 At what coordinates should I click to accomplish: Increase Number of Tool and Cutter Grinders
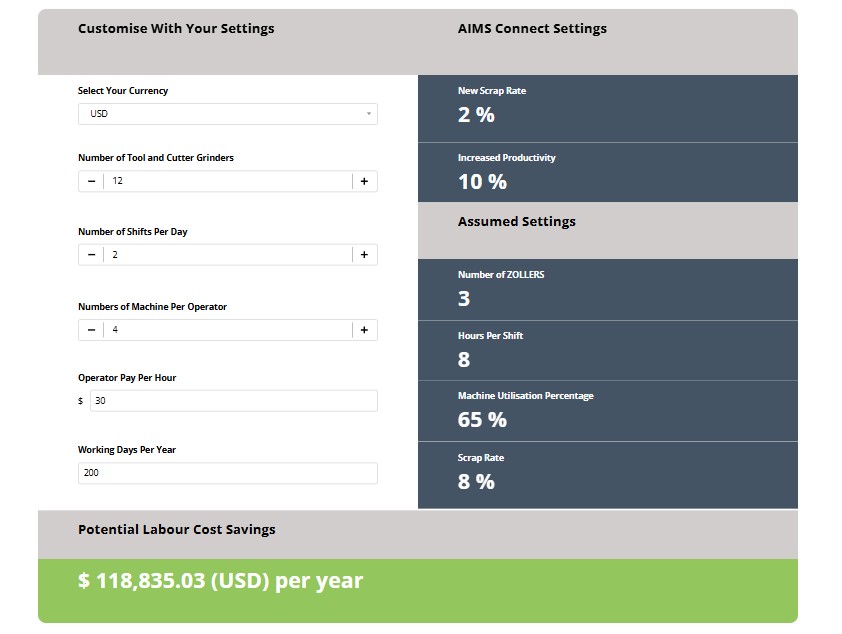pyautogui.click(x=365, y=181)
